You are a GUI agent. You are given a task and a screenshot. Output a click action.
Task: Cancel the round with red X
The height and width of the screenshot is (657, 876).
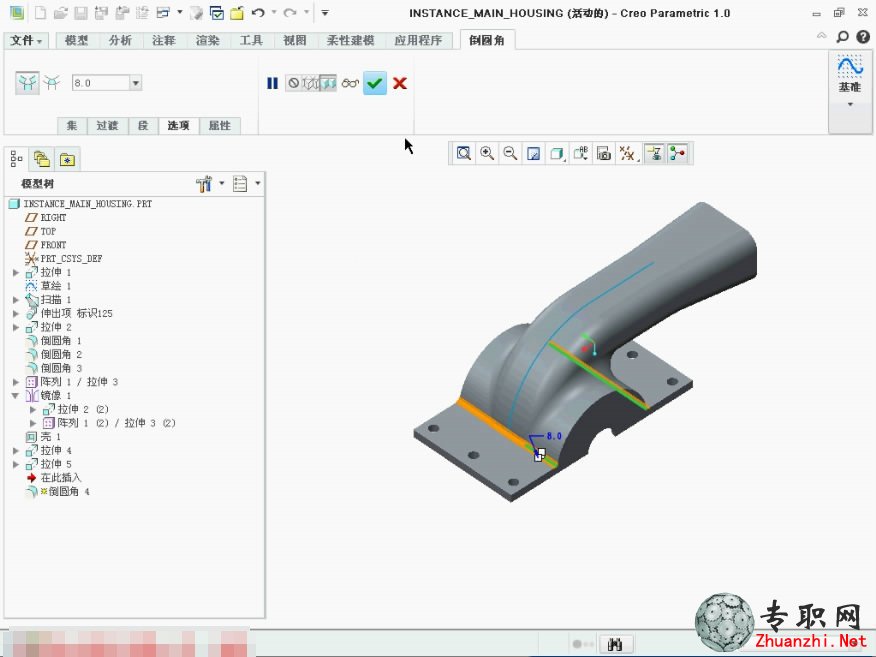pos(399,83)
